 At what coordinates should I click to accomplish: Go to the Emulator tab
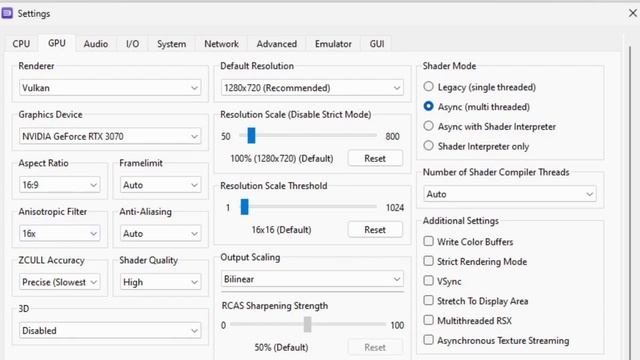(333, 44)
